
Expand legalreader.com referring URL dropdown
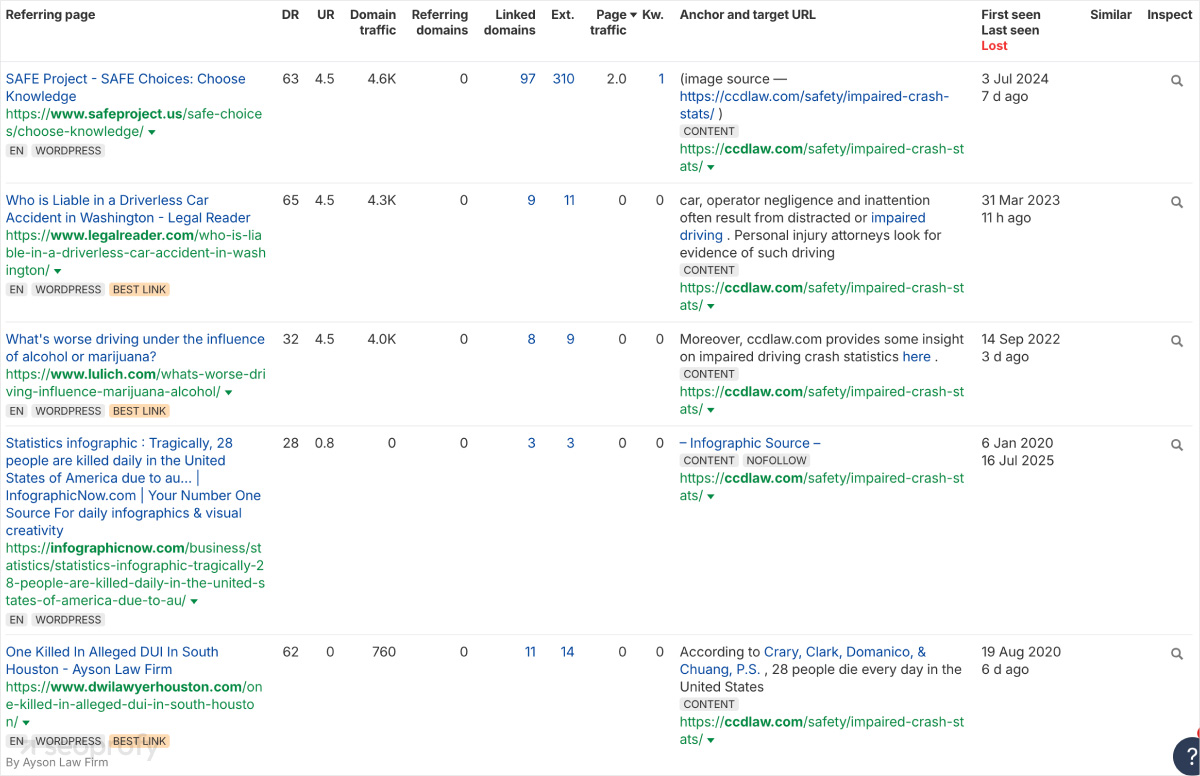pos(58,272)
